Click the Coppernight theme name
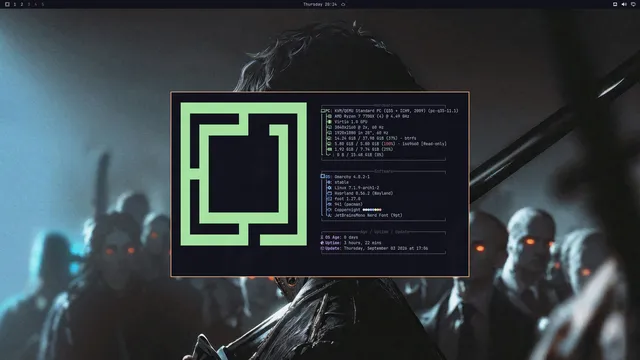Image resolution: width=640 pixels, height=360 pixels. click(x=347, y=210)
